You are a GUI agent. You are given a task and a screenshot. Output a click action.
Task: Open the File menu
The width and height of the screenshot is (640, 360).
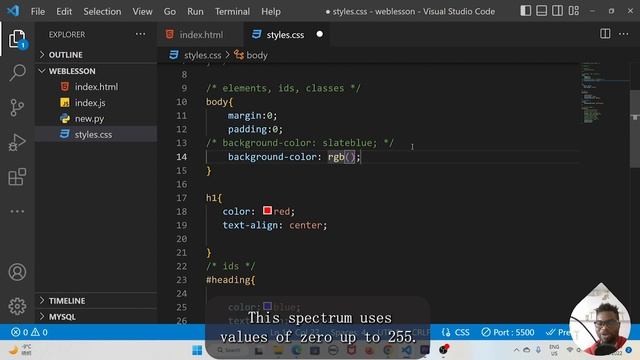(38, 11)
